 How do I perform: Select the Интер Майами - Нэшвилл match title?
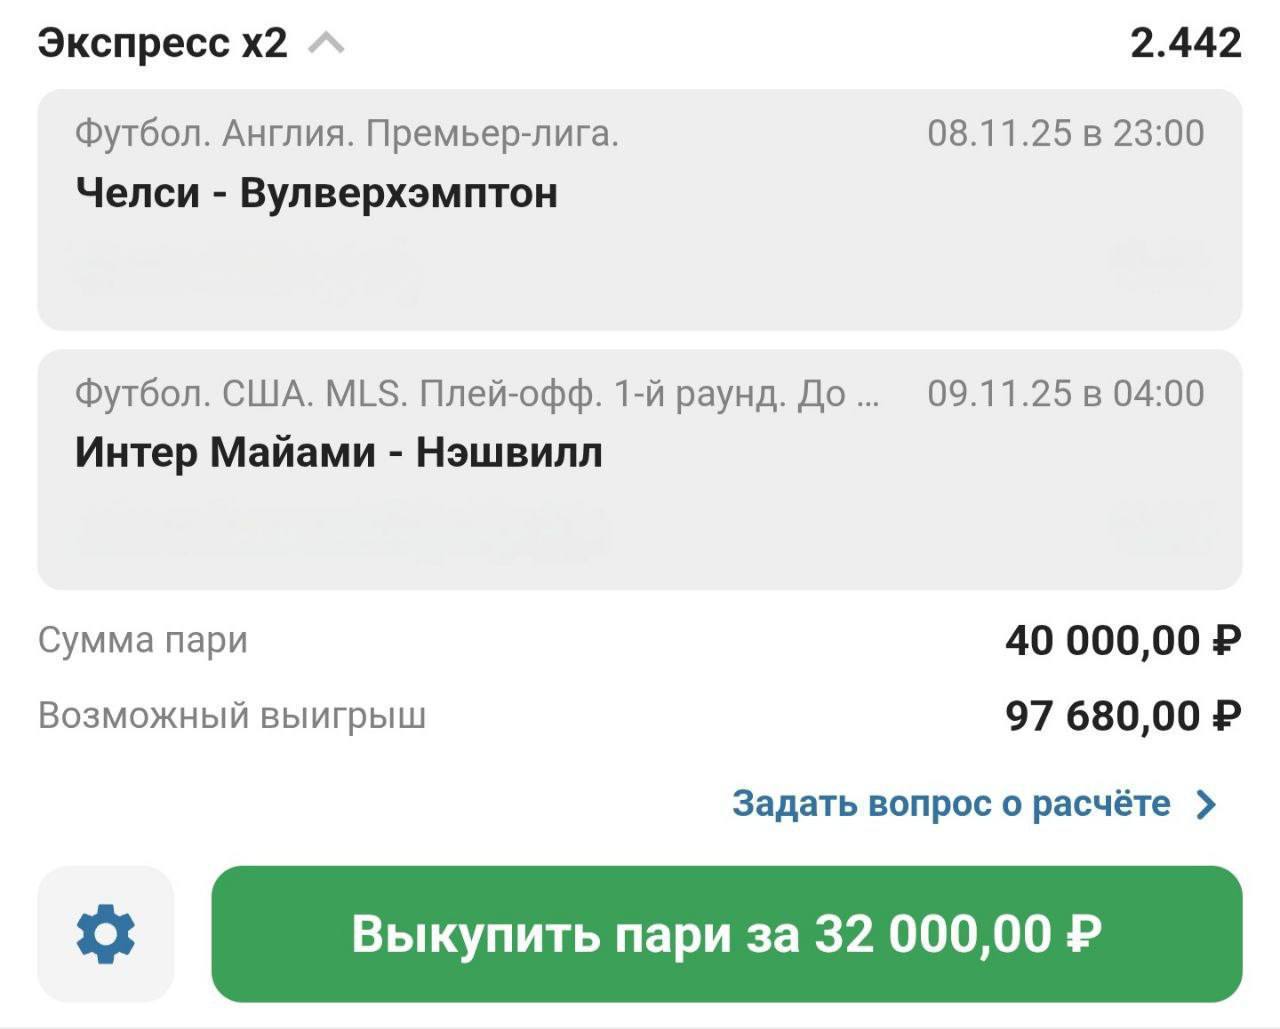point(339,453)
